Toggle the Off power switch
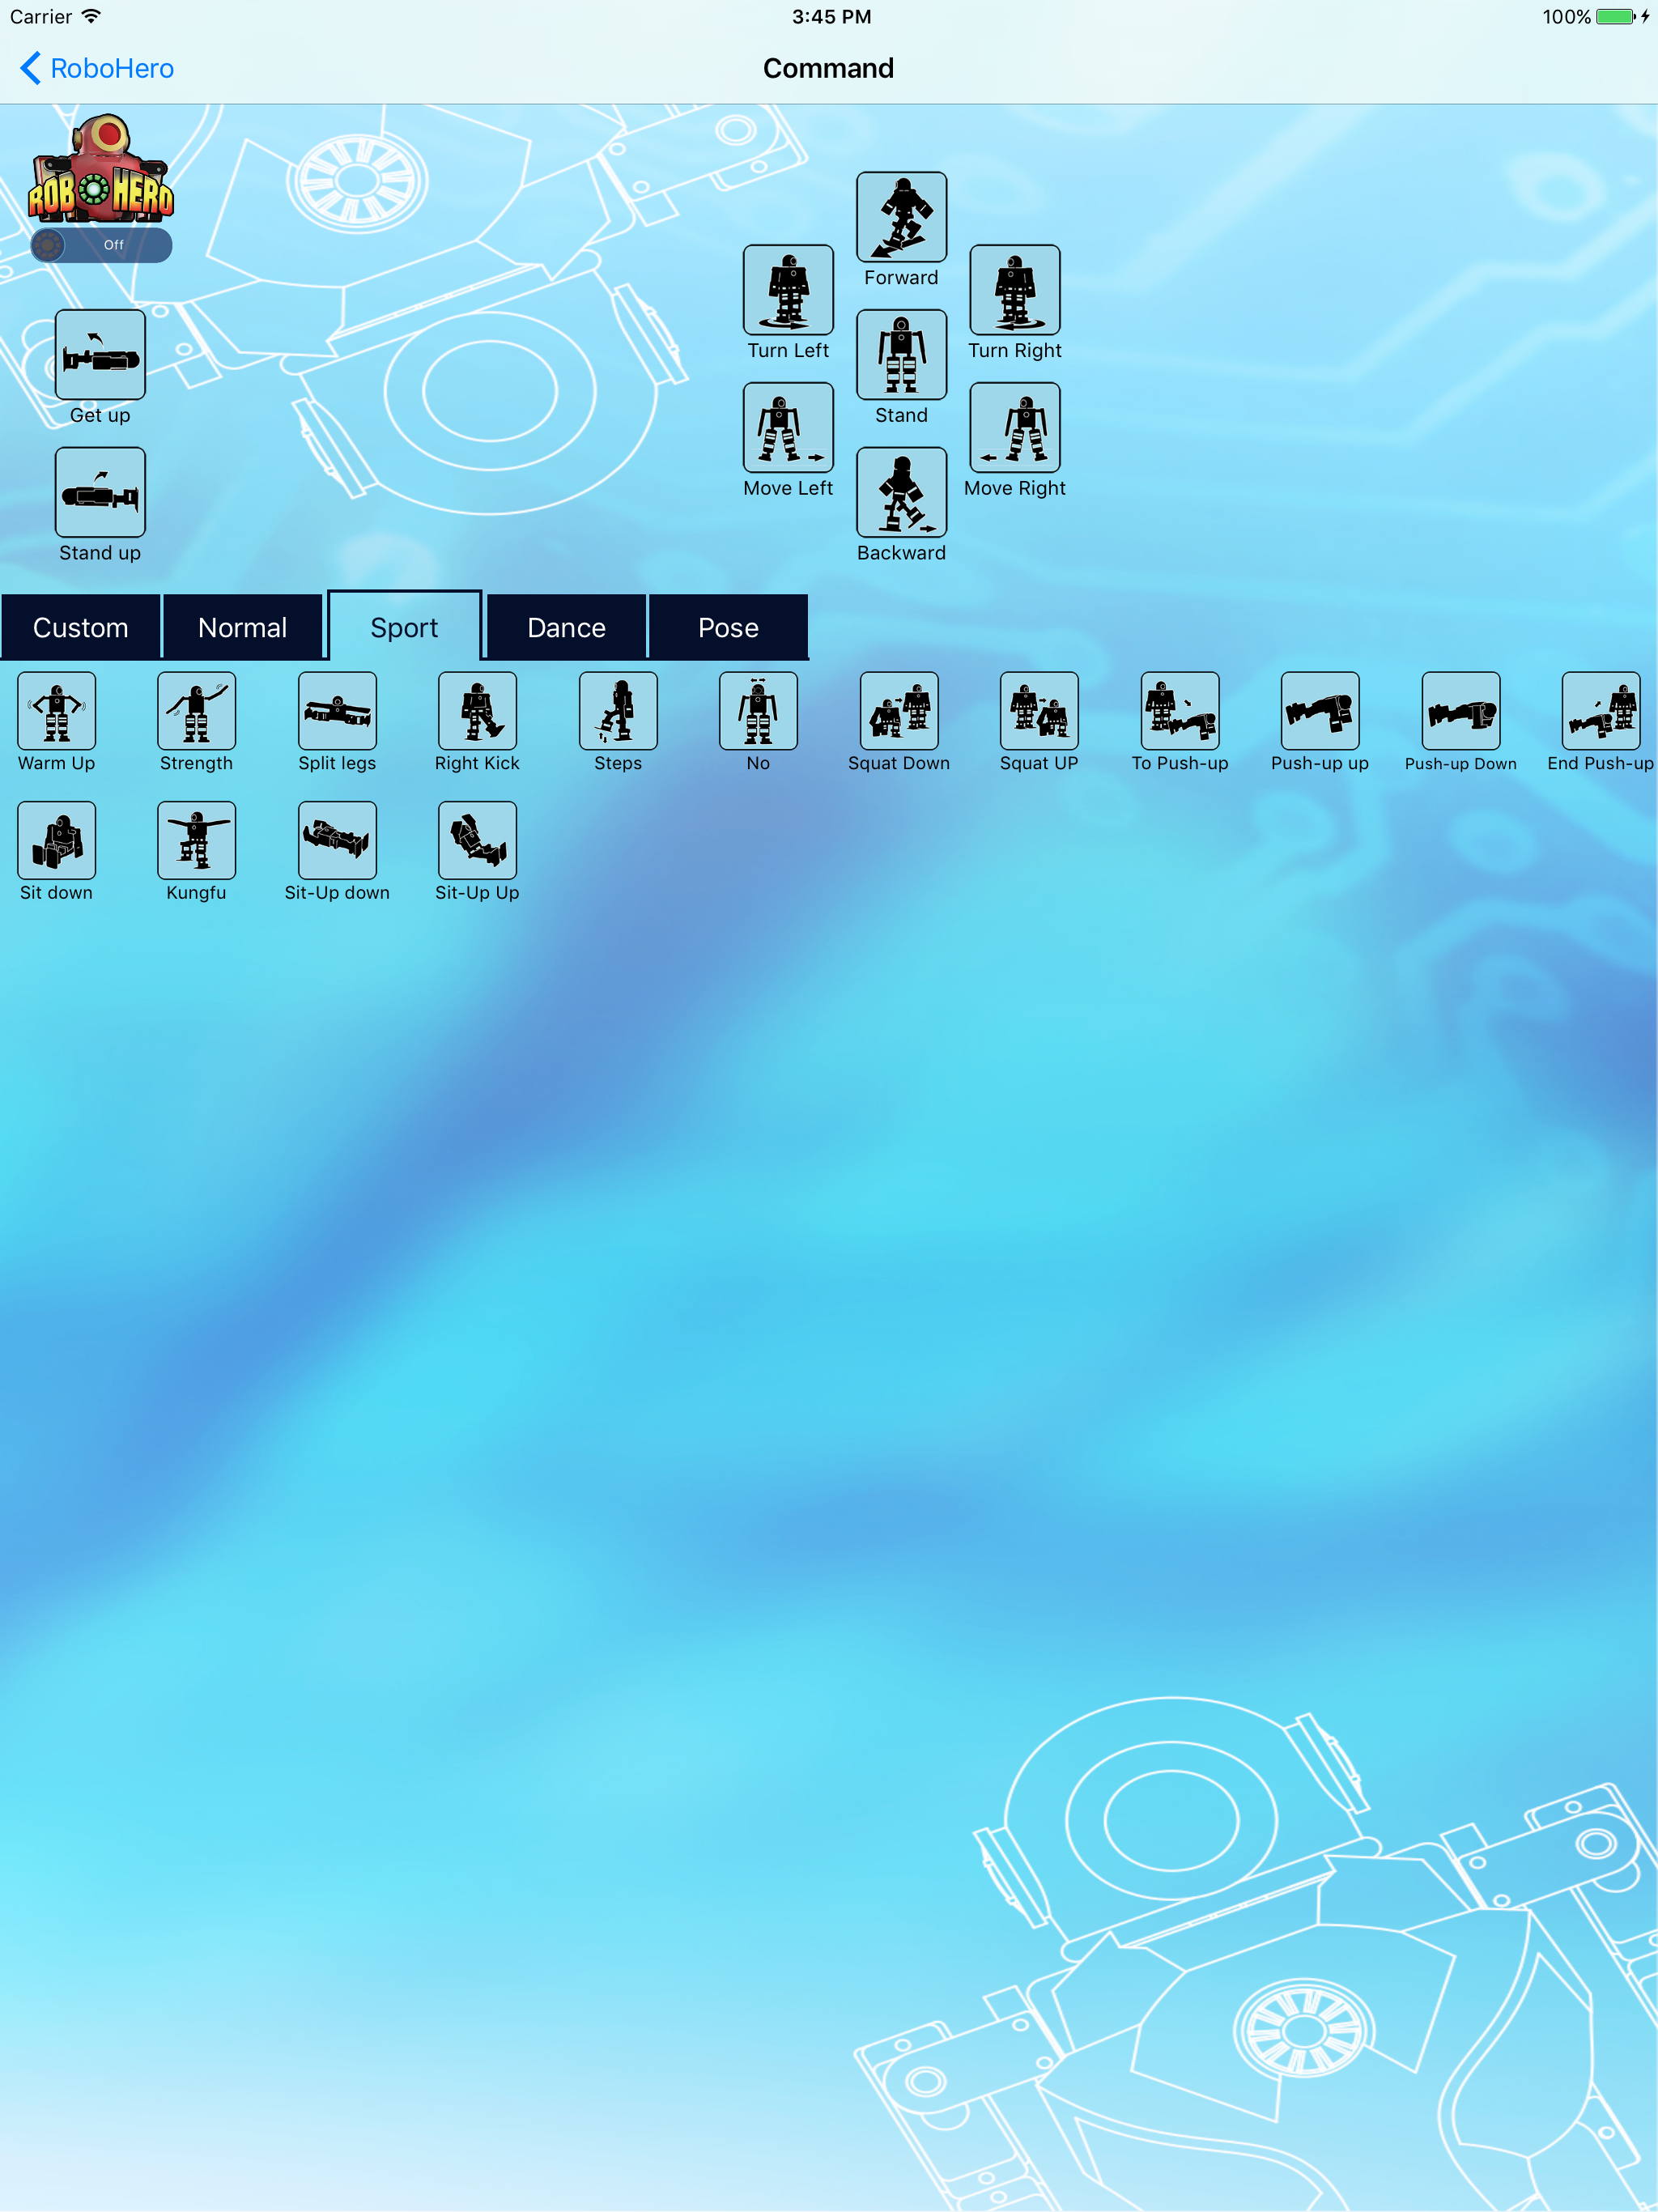 (101, 245)
